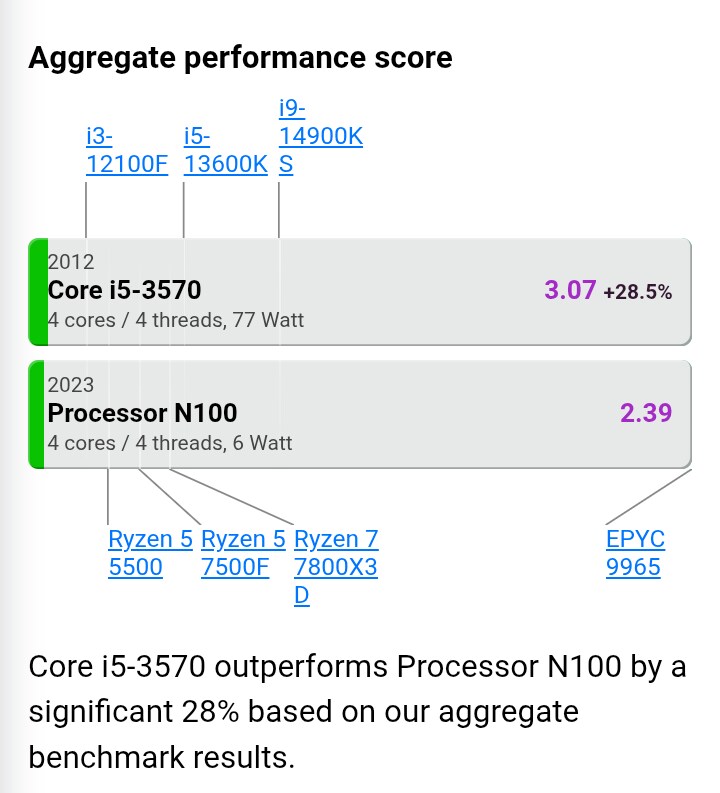The height and width of the screenshot is (793, 720).
Task: Open the i5-13600K processor link
Action: 225,150
